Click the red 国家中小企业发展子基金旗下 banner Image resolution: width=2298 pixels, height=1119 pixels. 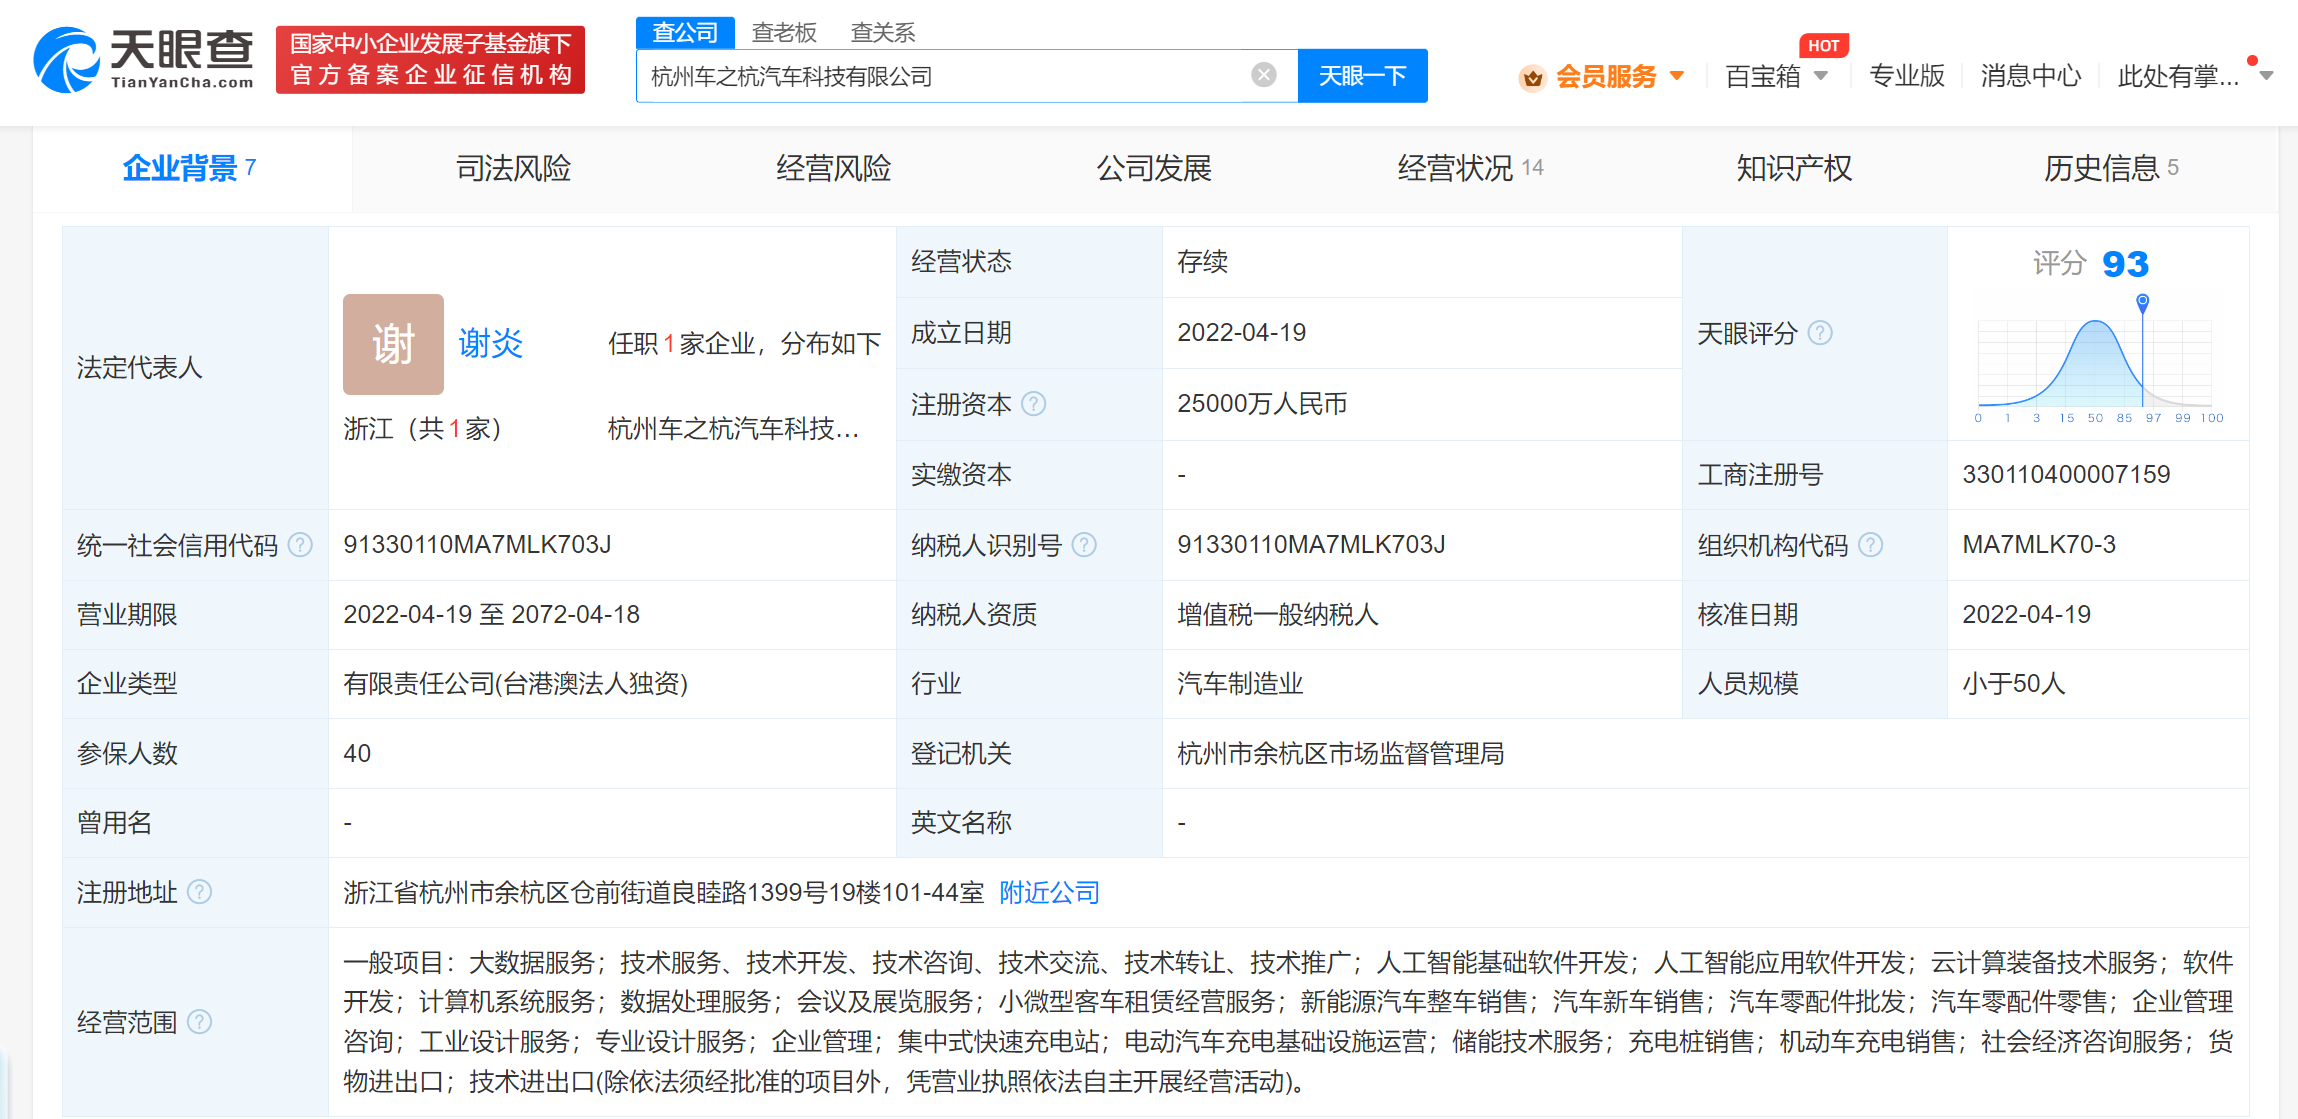(430, 60)
